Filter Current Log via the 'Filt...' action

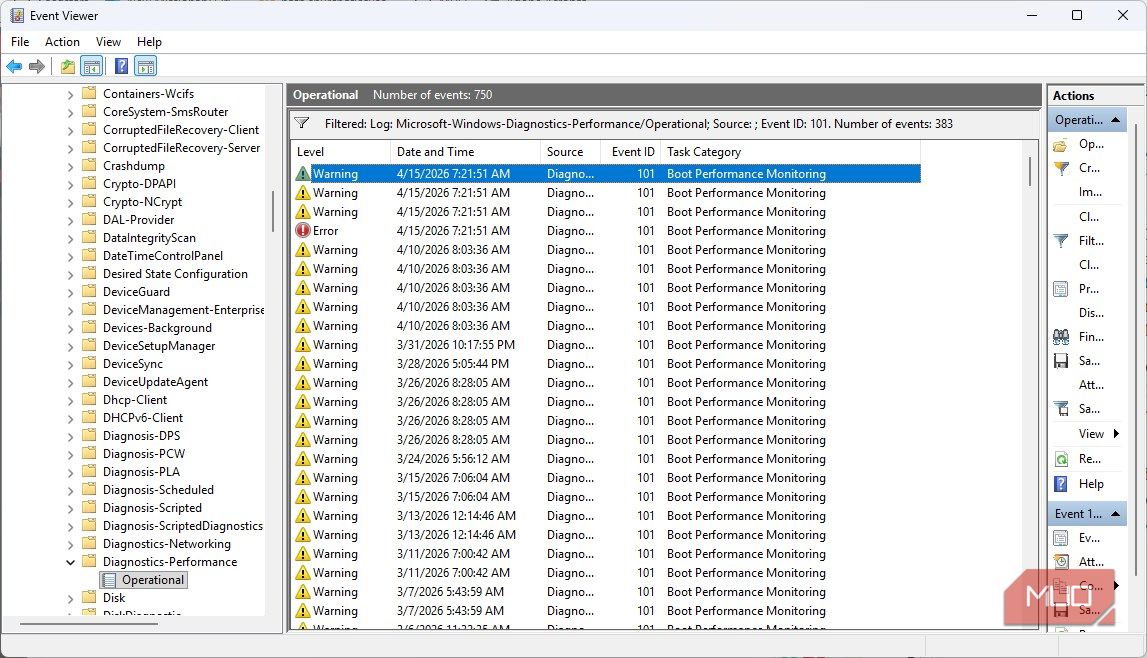pos(1060,241)
